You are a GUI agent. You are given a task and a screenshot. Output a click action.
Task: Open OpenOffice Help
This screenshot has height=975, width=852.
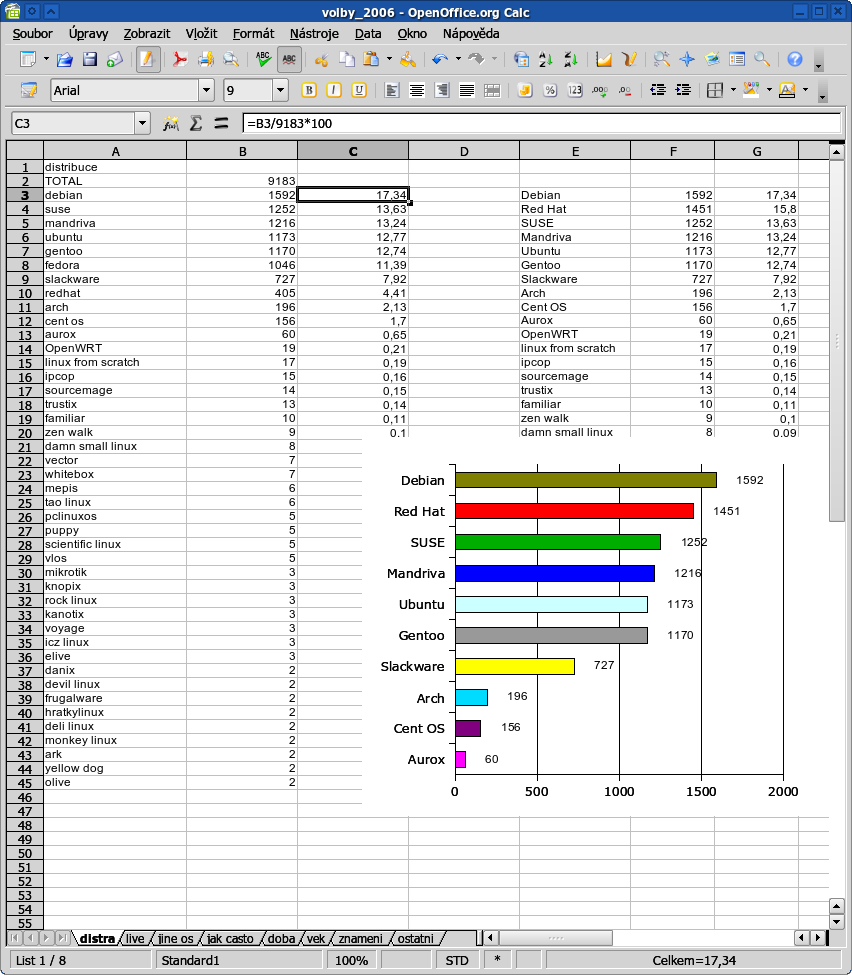click(793, 58)
